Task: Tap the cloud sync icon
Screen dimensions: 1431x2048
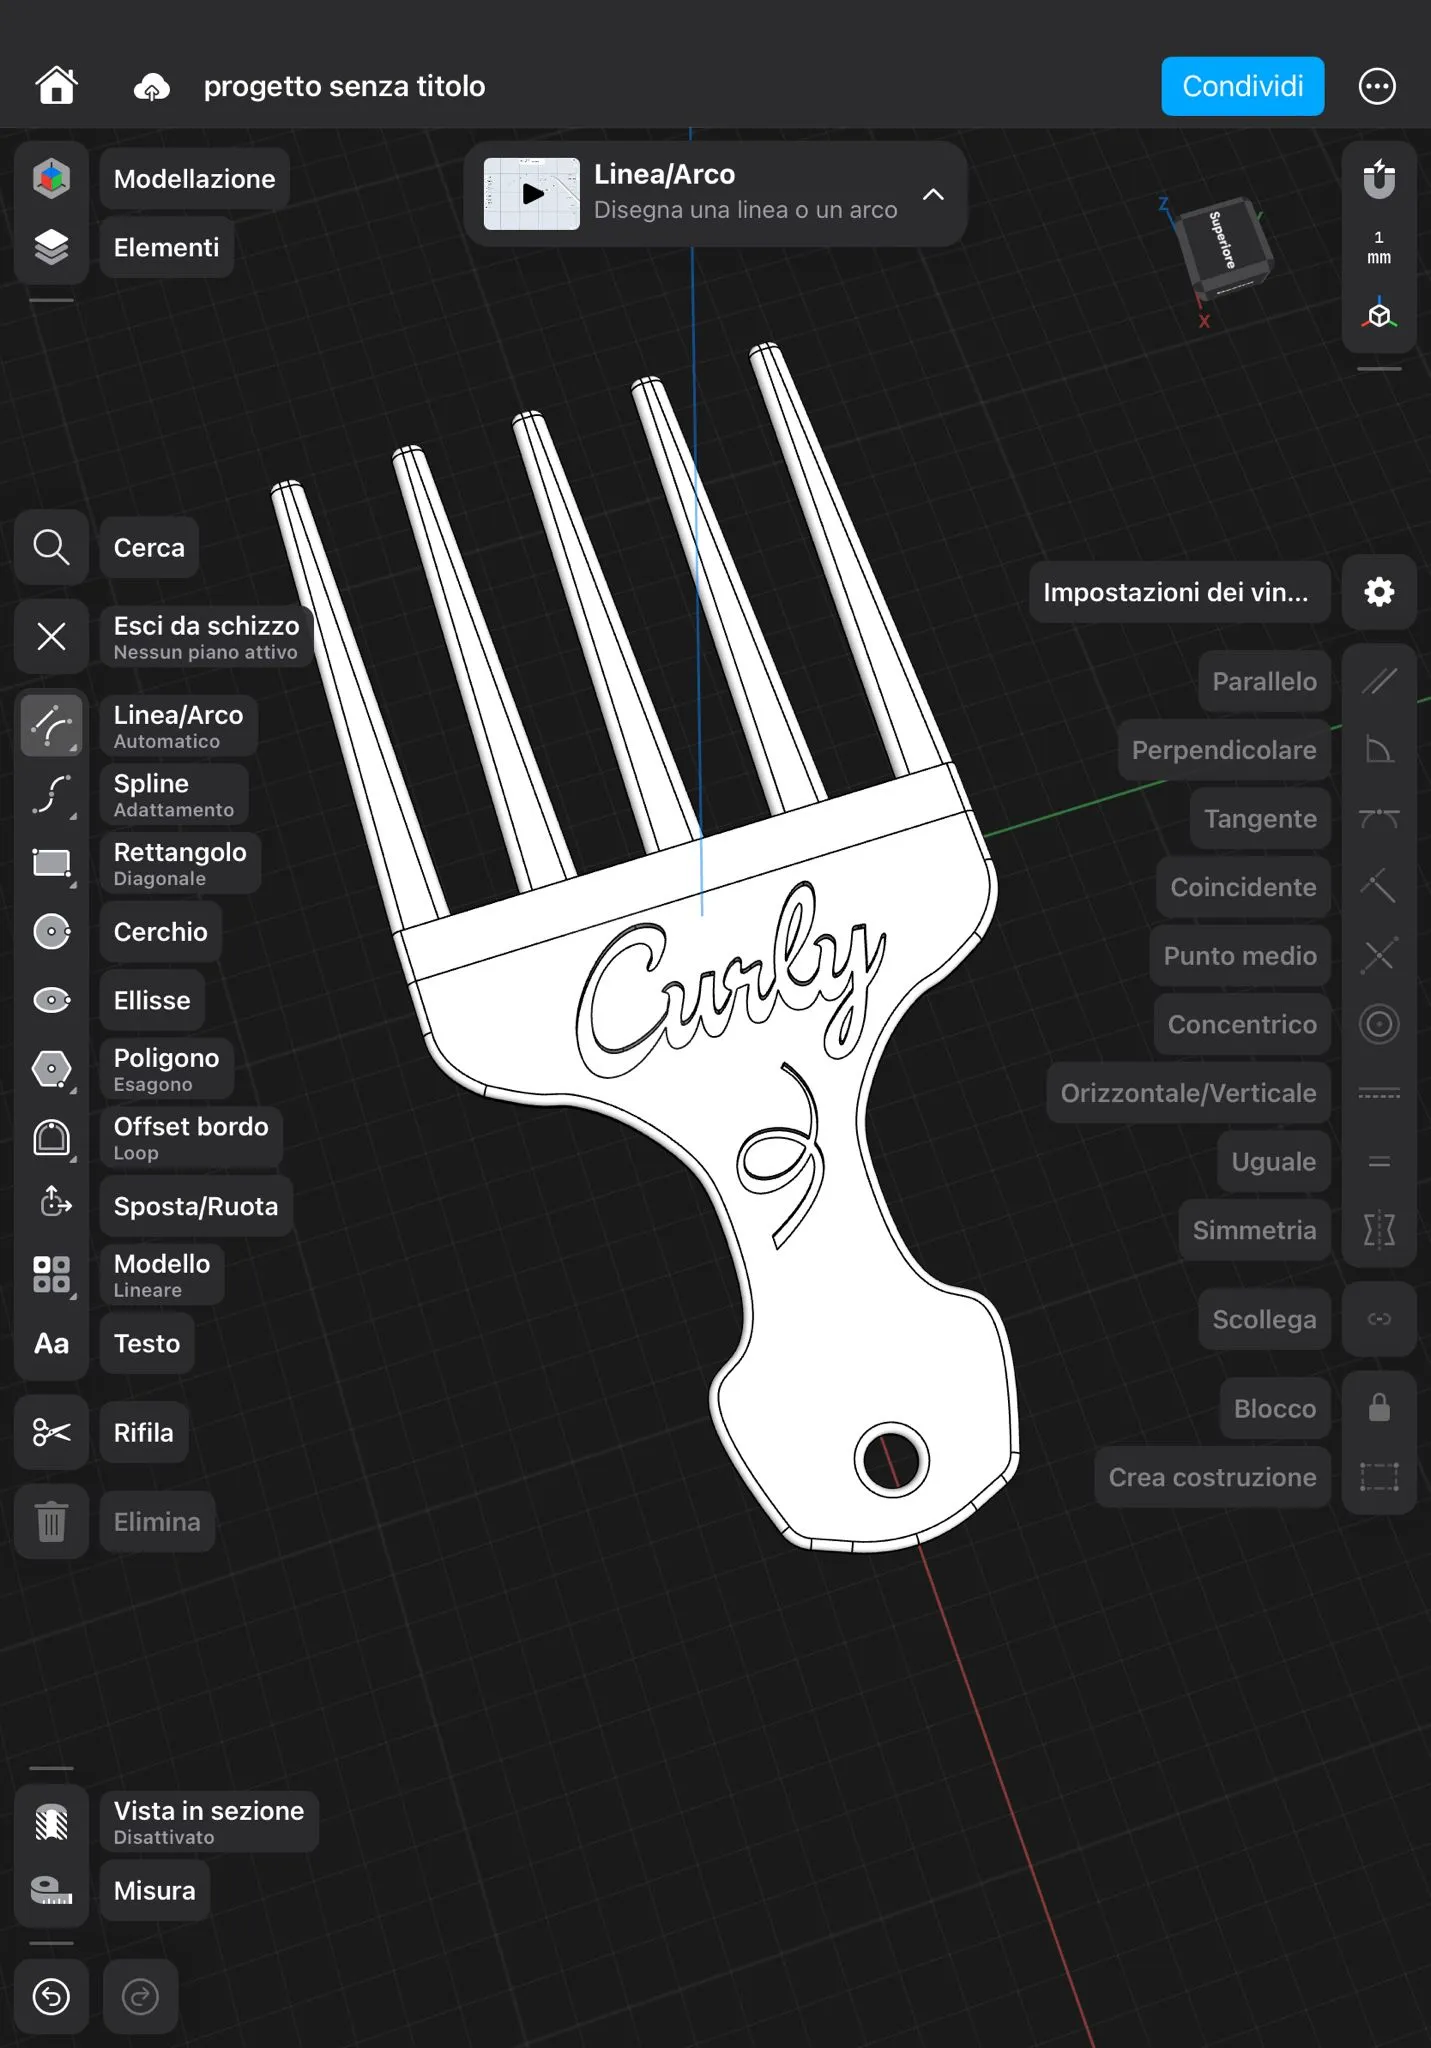Action: (151, 87)
